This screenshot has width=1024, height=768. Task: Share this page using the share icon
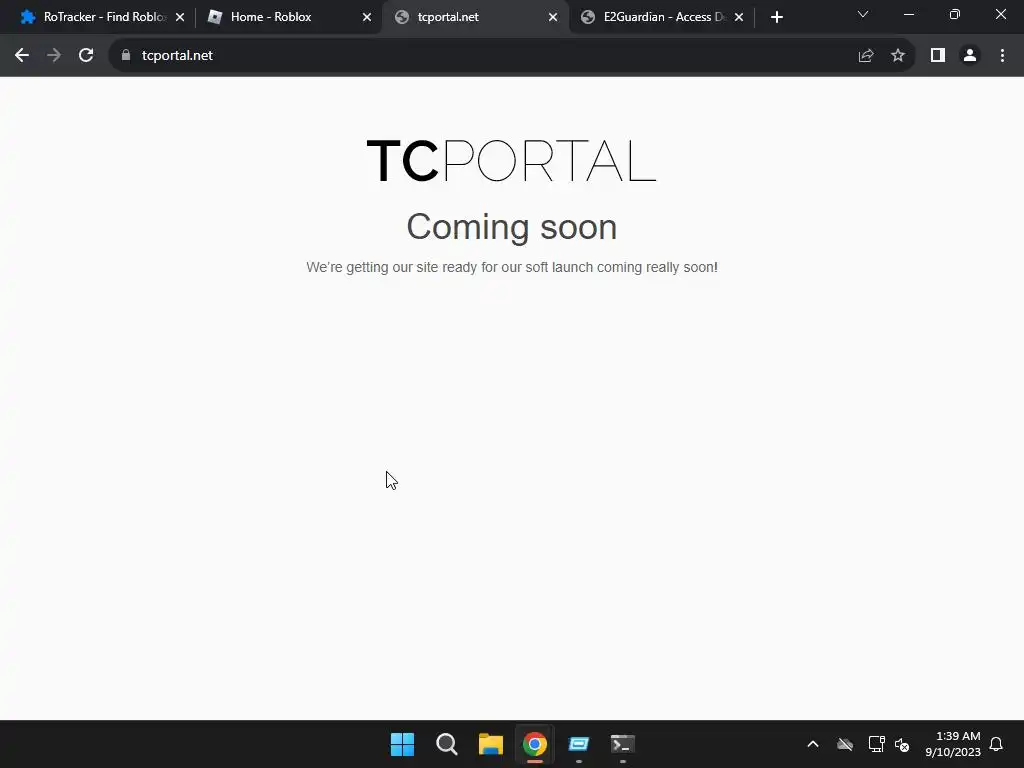click(x=866, y=56)
